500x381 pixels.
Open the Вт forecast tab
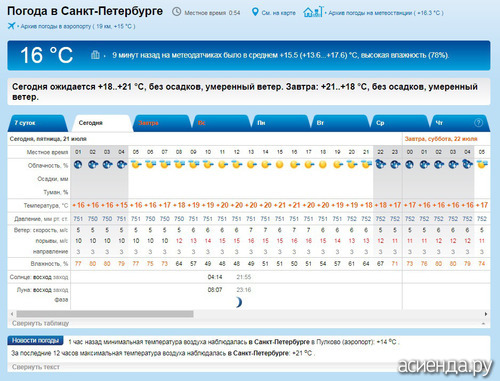point(340,123)
